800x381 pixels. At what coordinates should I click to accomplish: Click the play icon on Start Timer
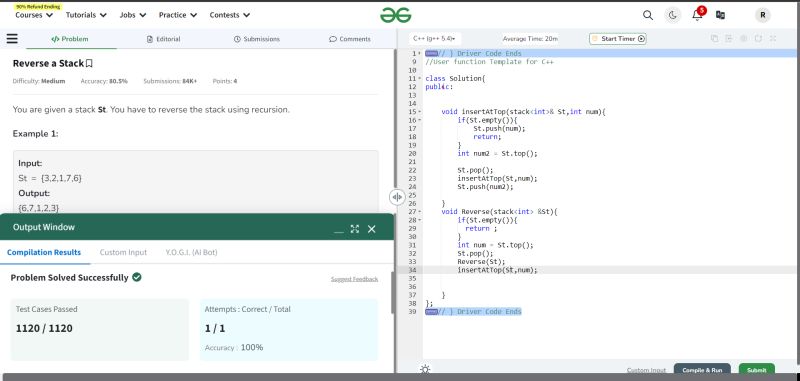tap(641, 39)
